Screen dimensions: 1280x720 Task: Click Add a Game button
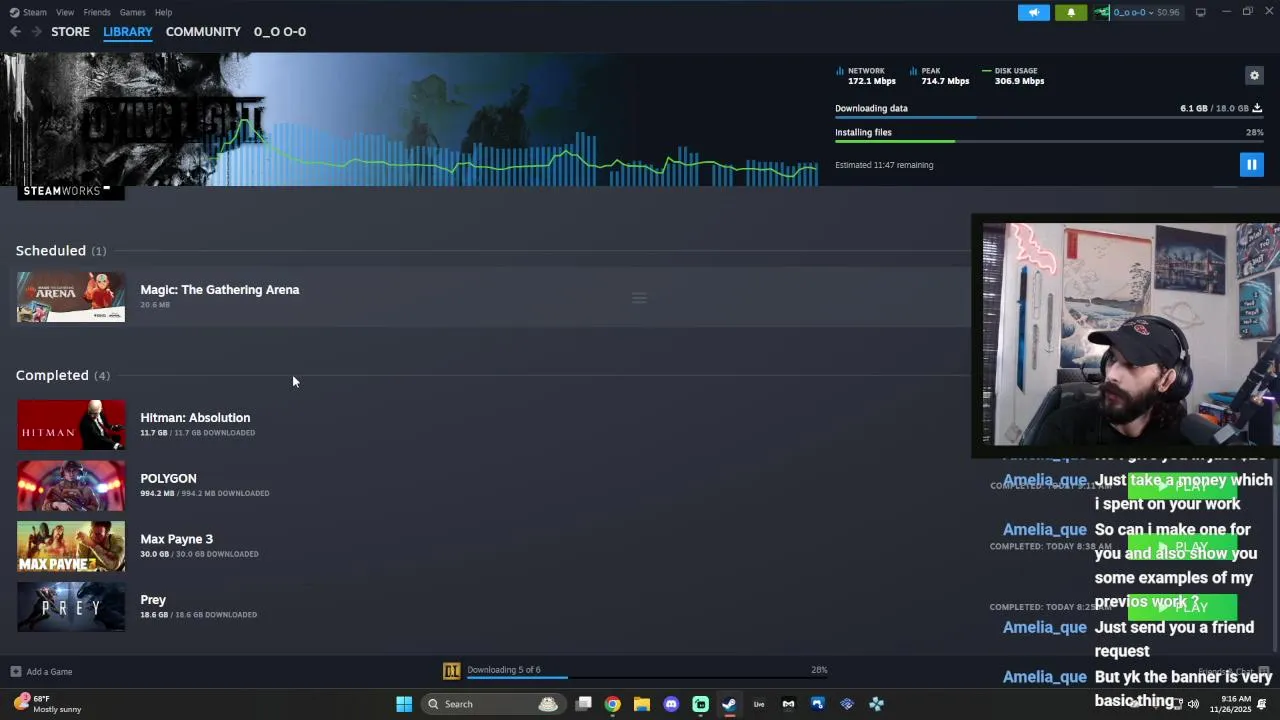point(41,672)
